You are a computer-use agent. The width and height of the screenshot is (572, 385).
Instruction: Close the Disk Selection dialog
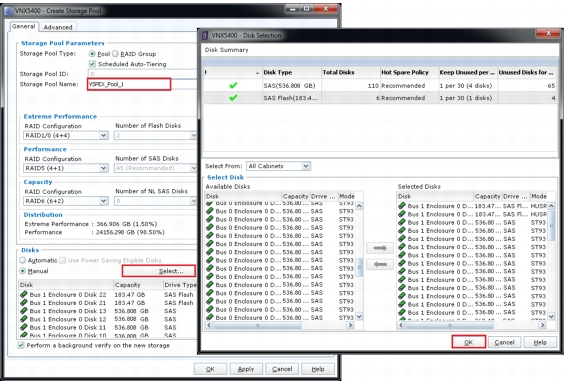pos(548,33)
